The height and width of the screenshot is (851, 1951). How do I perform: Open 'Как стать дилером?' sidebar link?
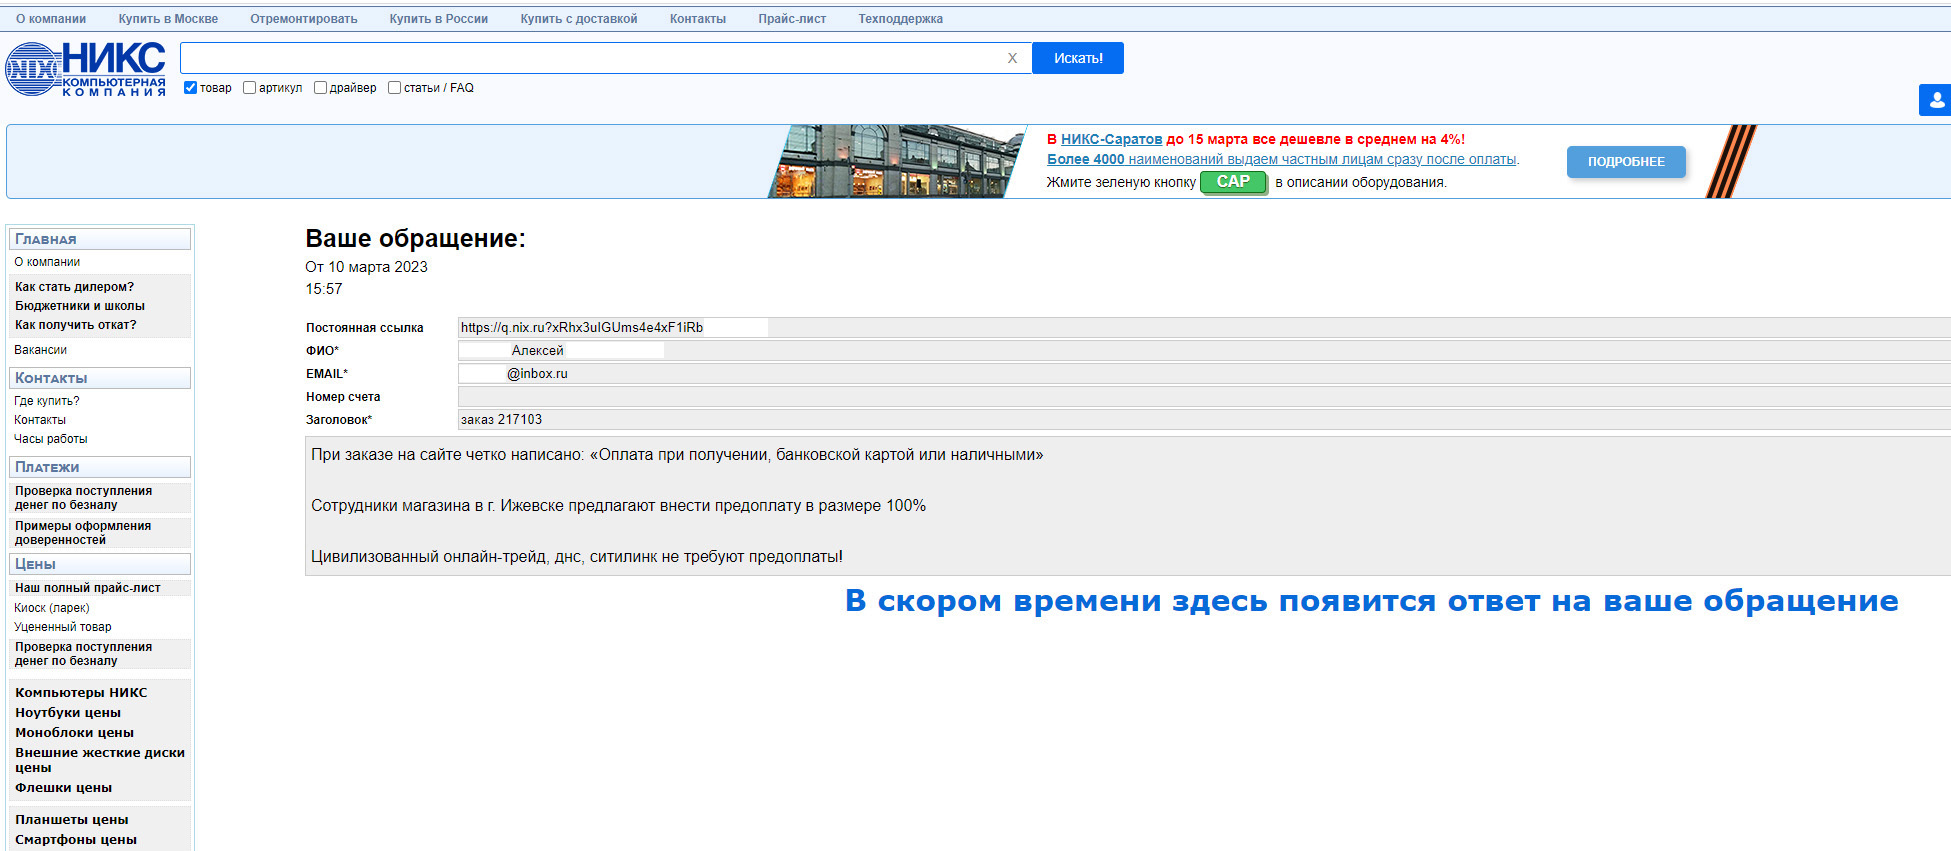click(74, 287)
